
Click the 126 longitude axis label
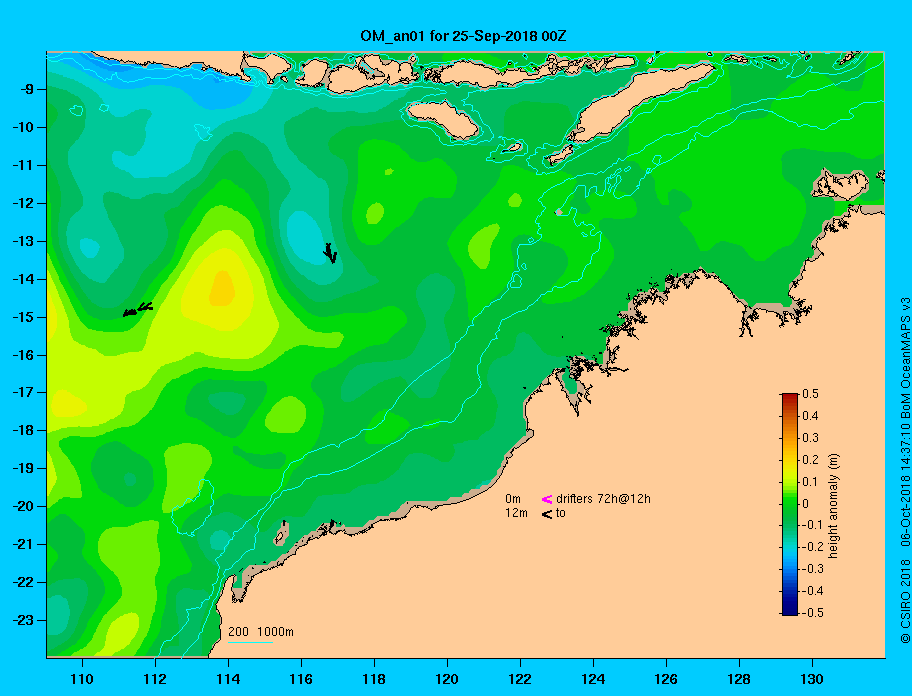click(666, 679)
